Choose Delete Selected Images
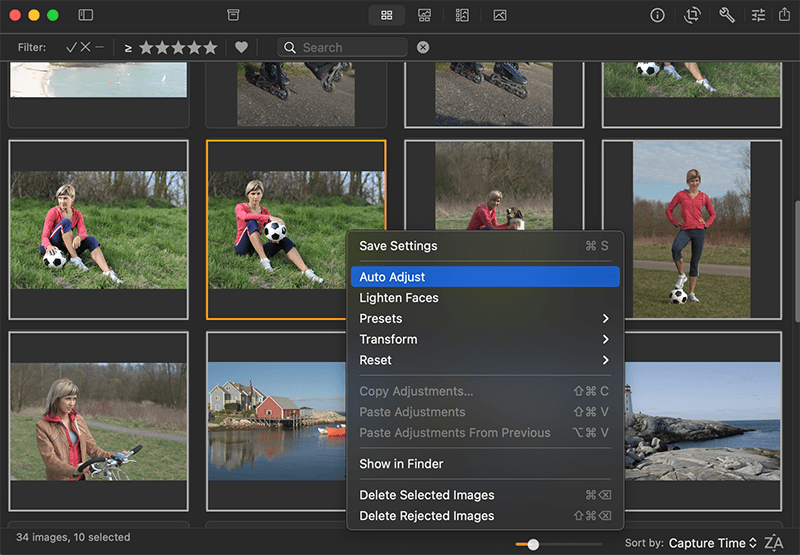 click(x=485, y=495)
